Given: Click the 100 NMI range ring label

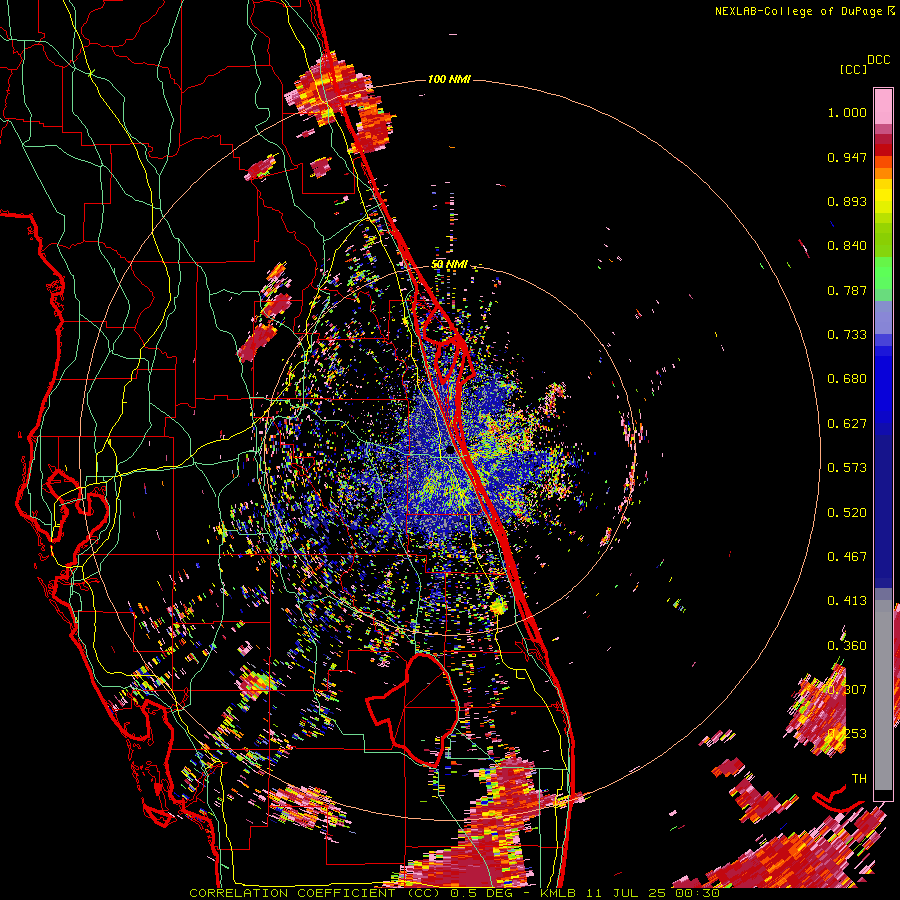Looking at the screenshot, I should click(449, 79).
